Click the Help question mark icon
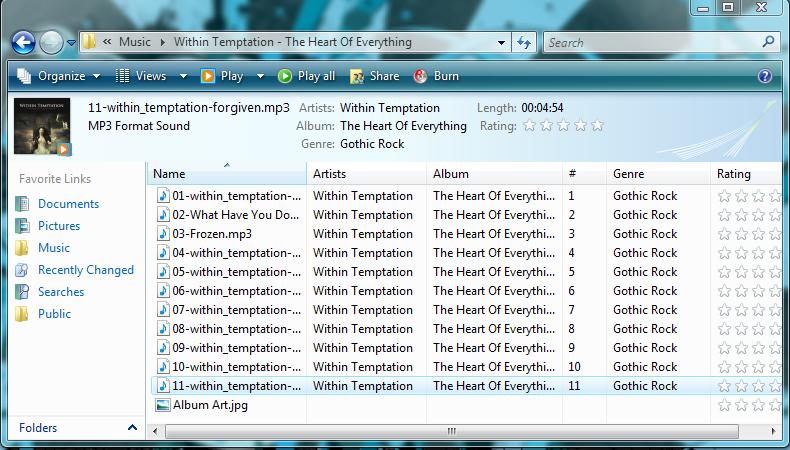 [x=765, y=76]
